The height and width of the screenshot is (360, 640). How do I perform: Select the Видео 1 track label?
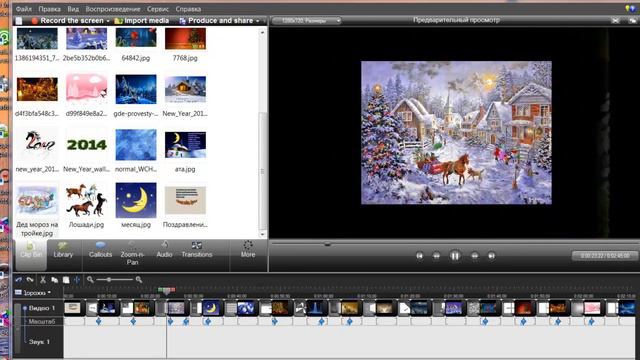point(42,309)
